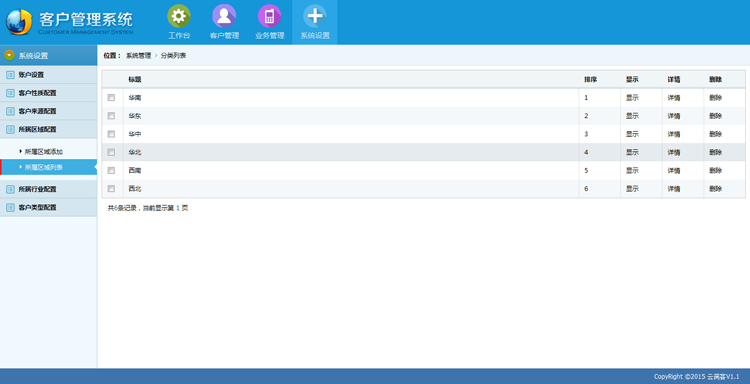Screen dimensions: 750x384
Task: Click the icon beside 账户设置
Action: 10,75
